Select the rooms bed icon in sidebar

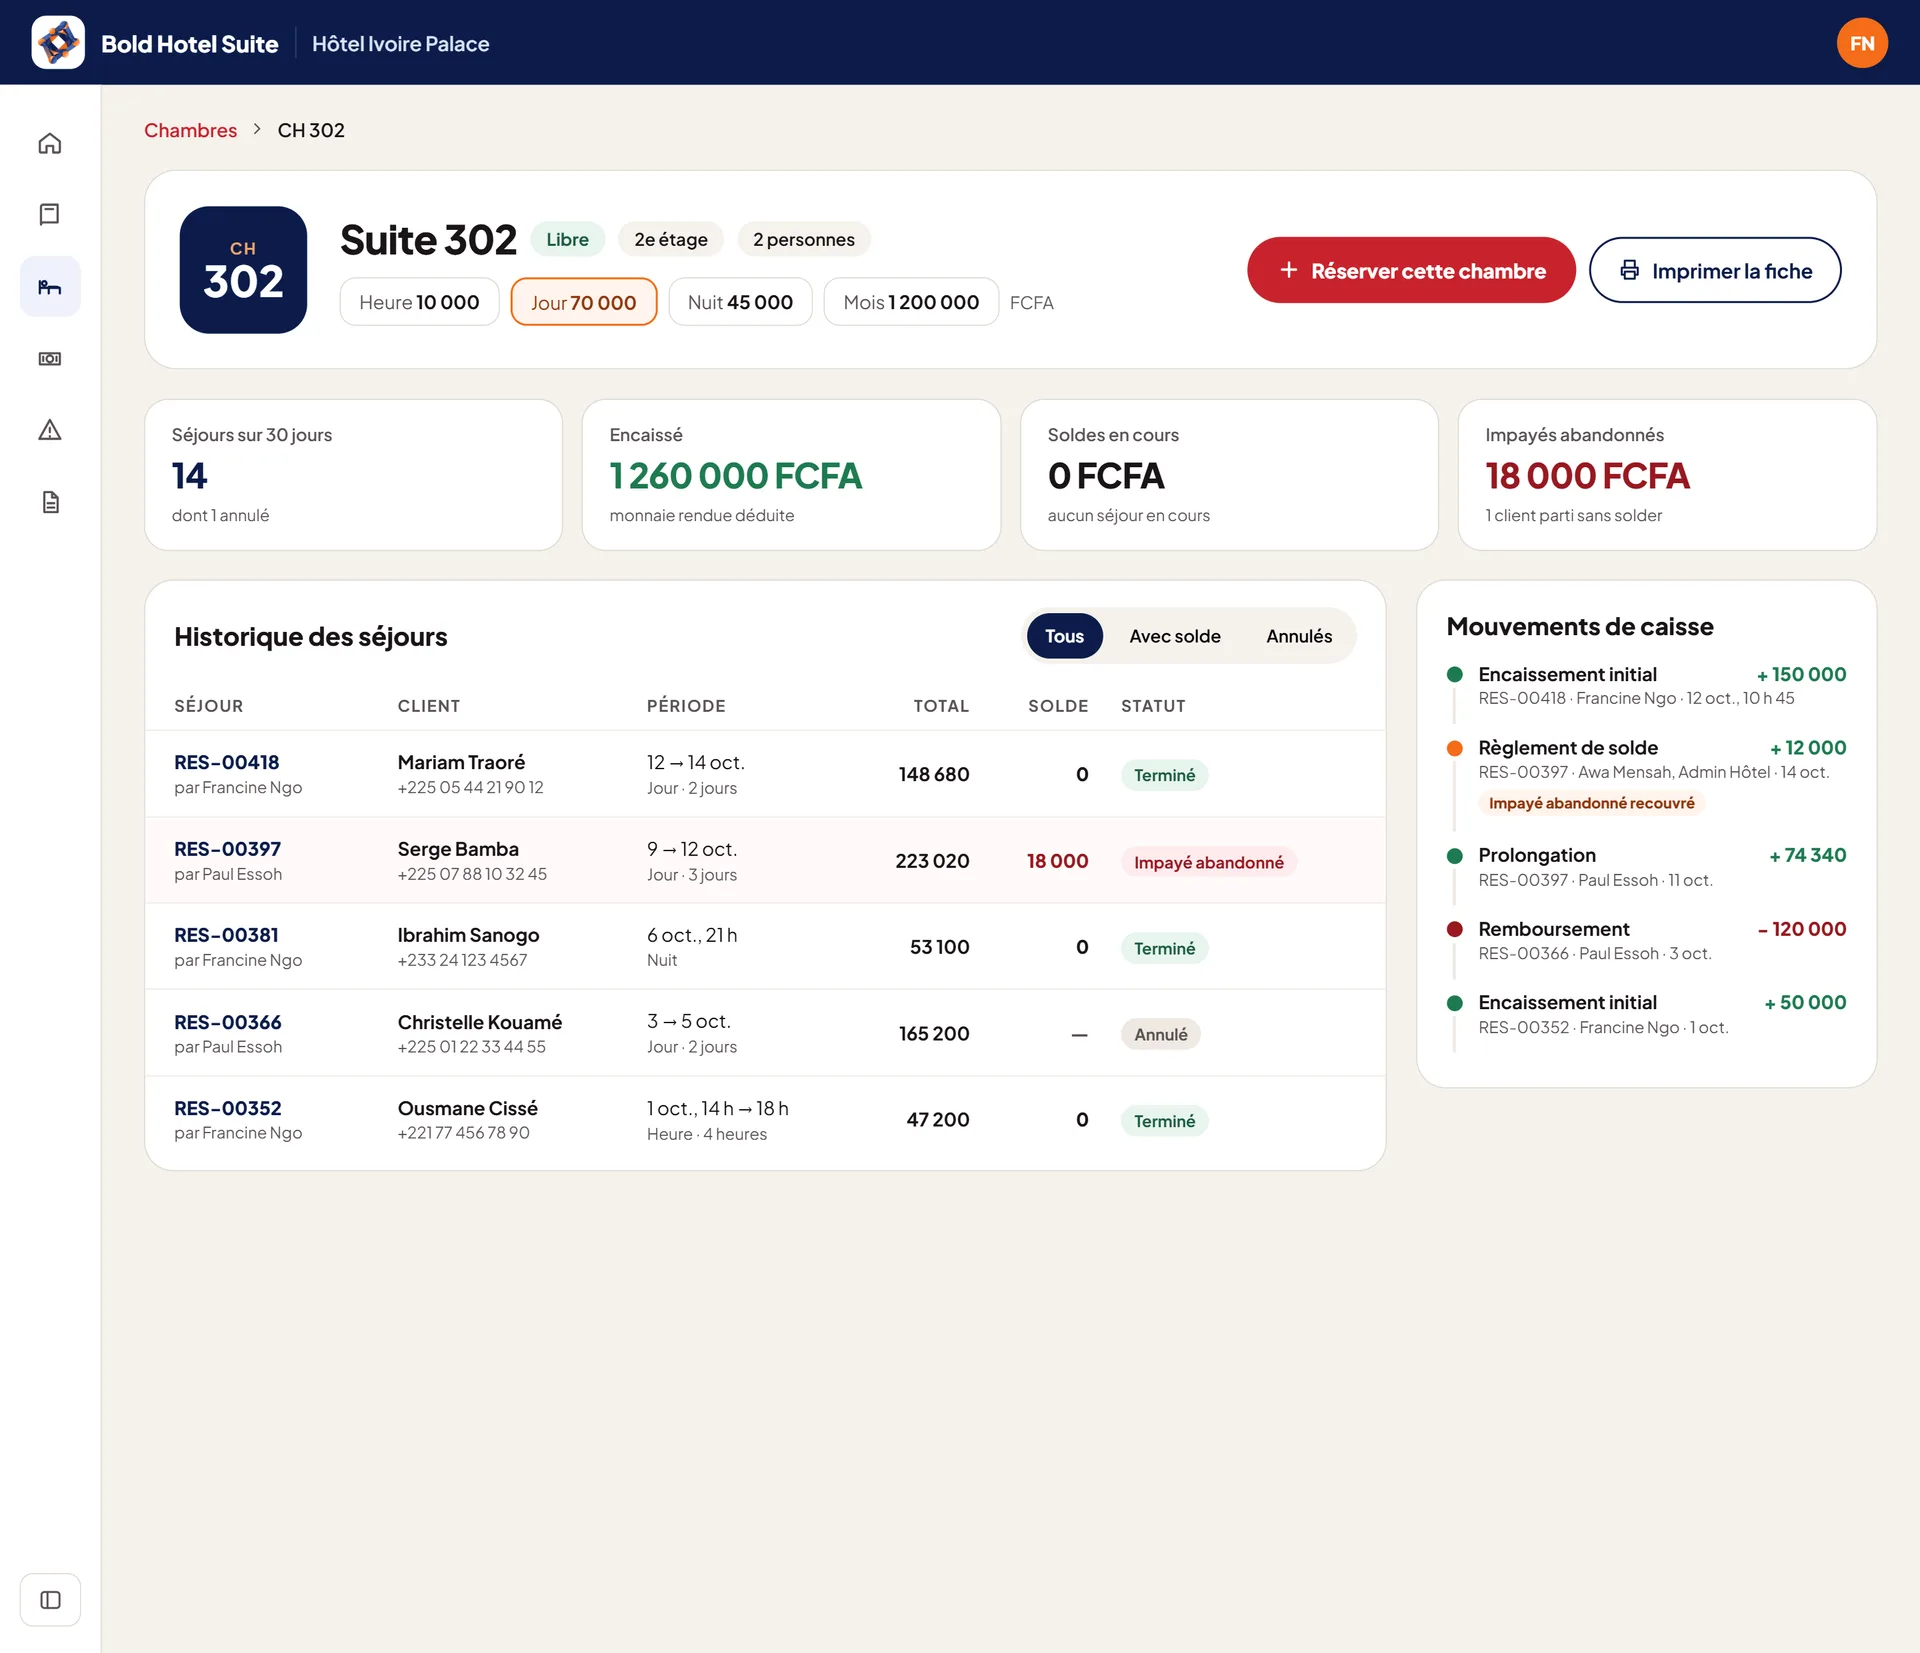[x=50, y=287]
